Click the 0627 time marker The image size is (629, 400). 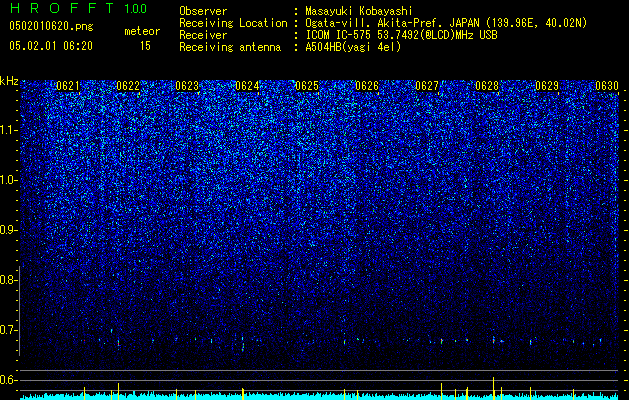(x=427, y=86)
